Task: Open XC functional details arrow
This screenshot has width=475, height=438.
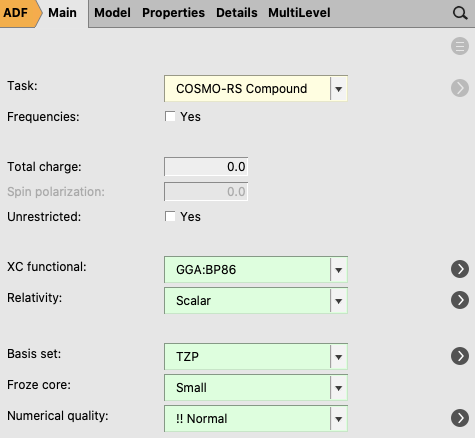Action: pyautogui.click(x=460, y=269)
